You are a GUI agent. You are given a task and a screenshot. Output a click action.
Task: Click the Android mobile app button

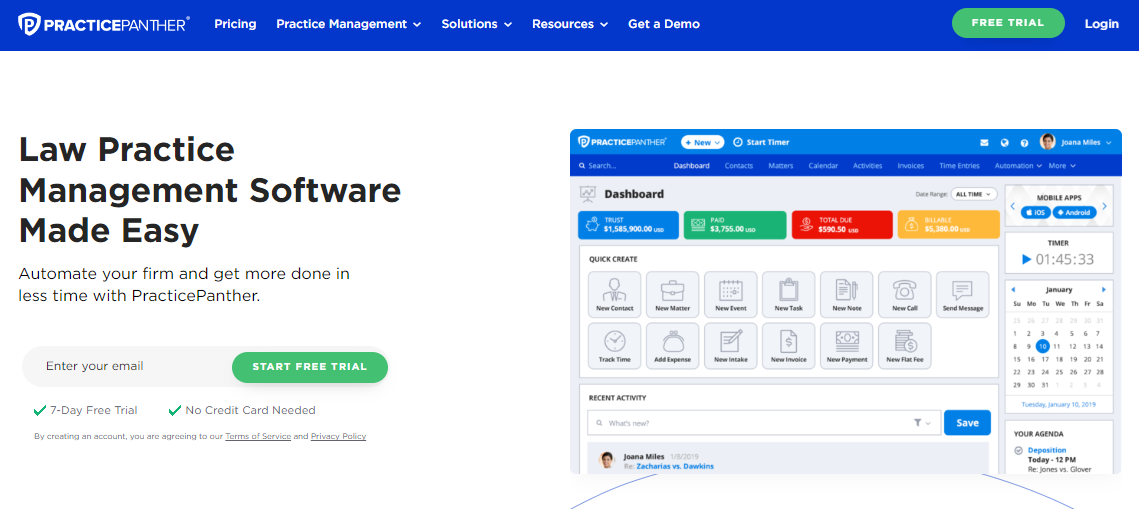[1074, 213]
